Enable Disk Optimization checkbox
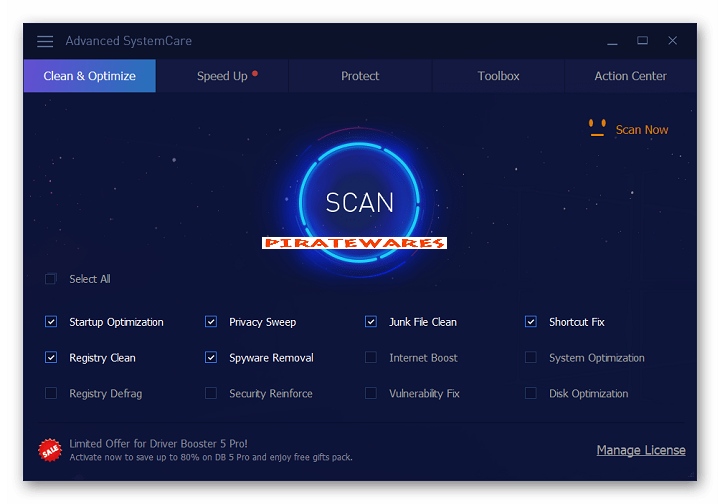This screenshot has width=720, height=504. (x=530, y=393)
